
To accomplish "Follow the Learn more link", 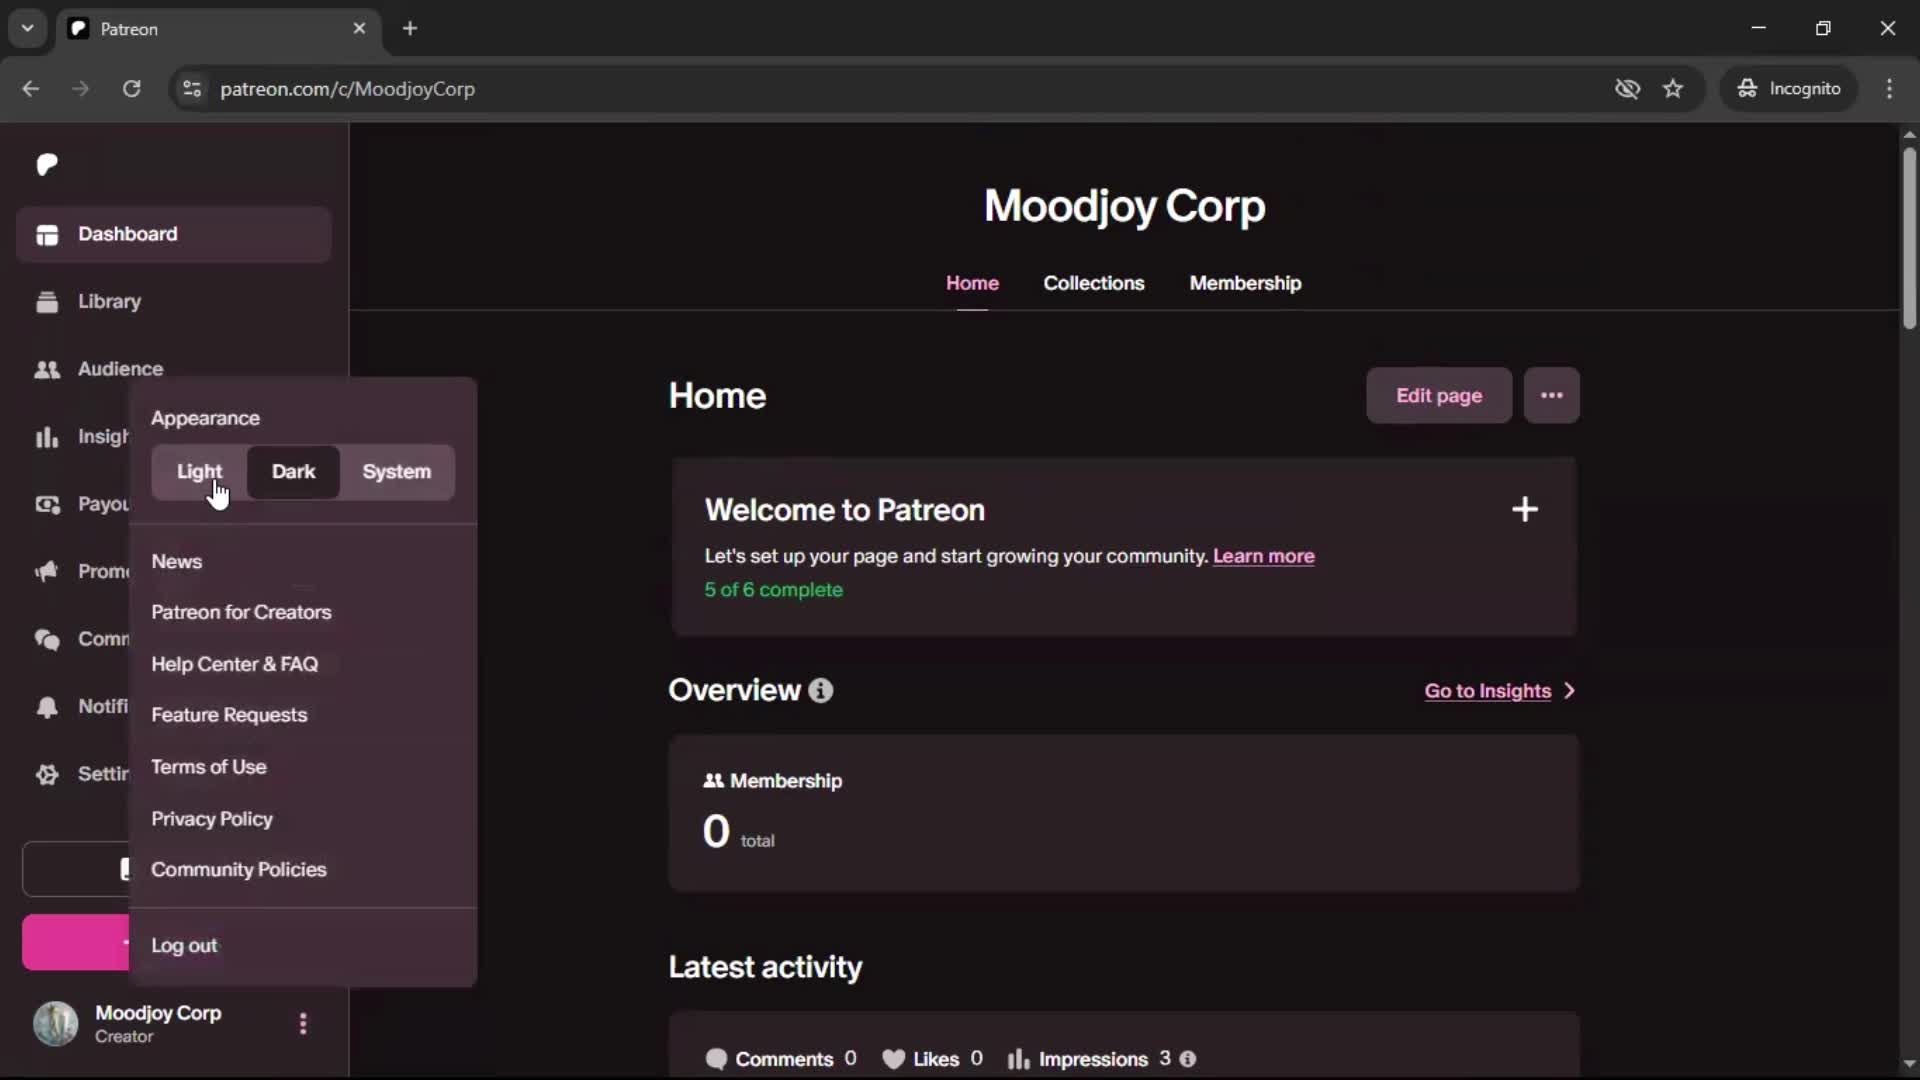I will click(x=1263, y=556).
